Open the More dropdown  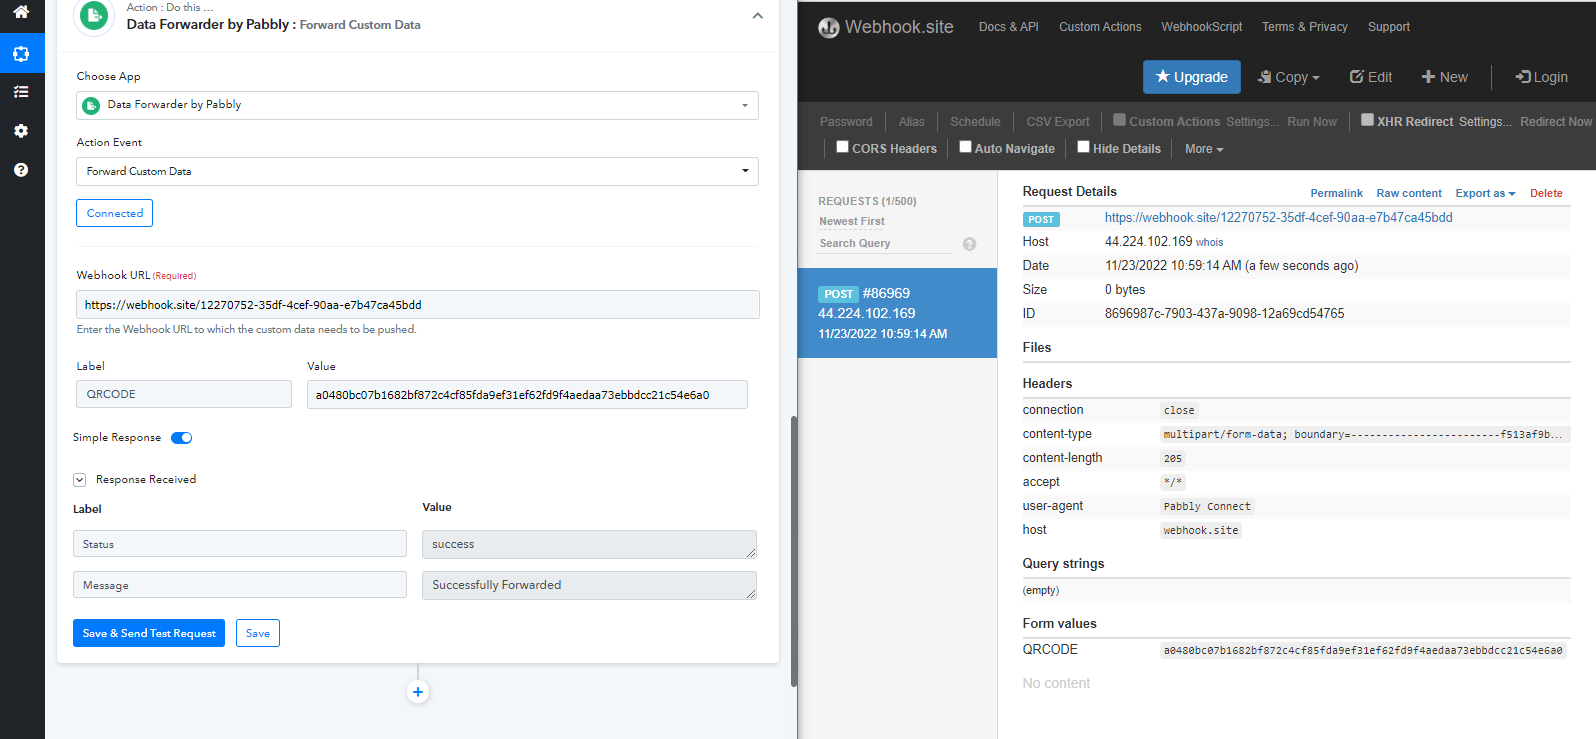[x=1204, y=149]
